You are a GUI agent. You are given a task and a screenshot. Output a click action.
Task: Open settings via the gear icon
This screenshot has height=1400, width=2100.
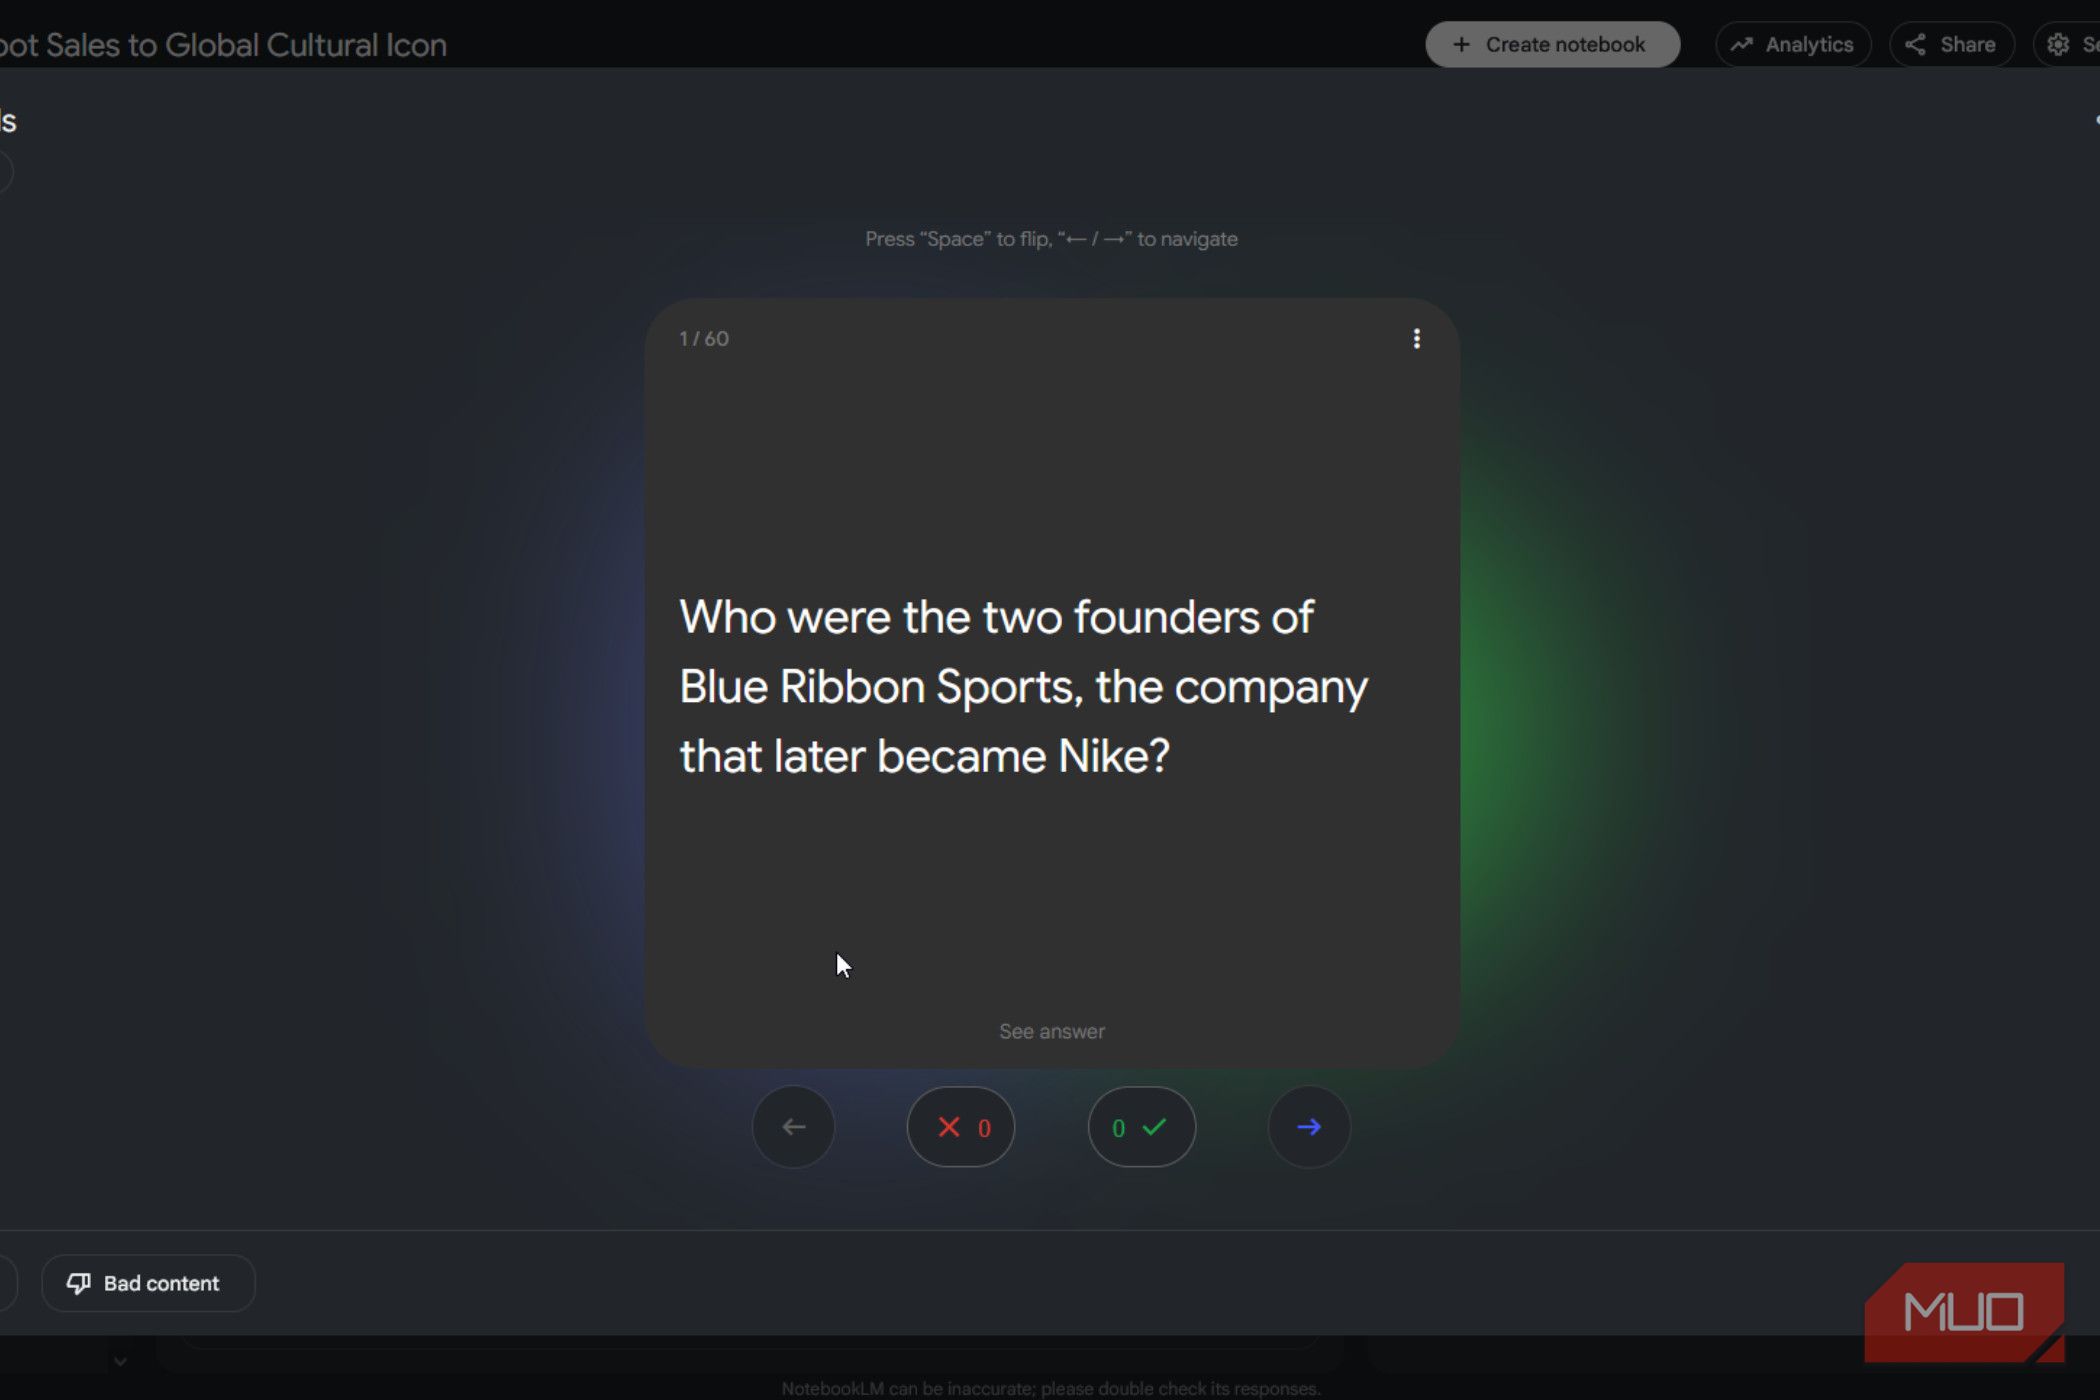[x=2058, y=44]
